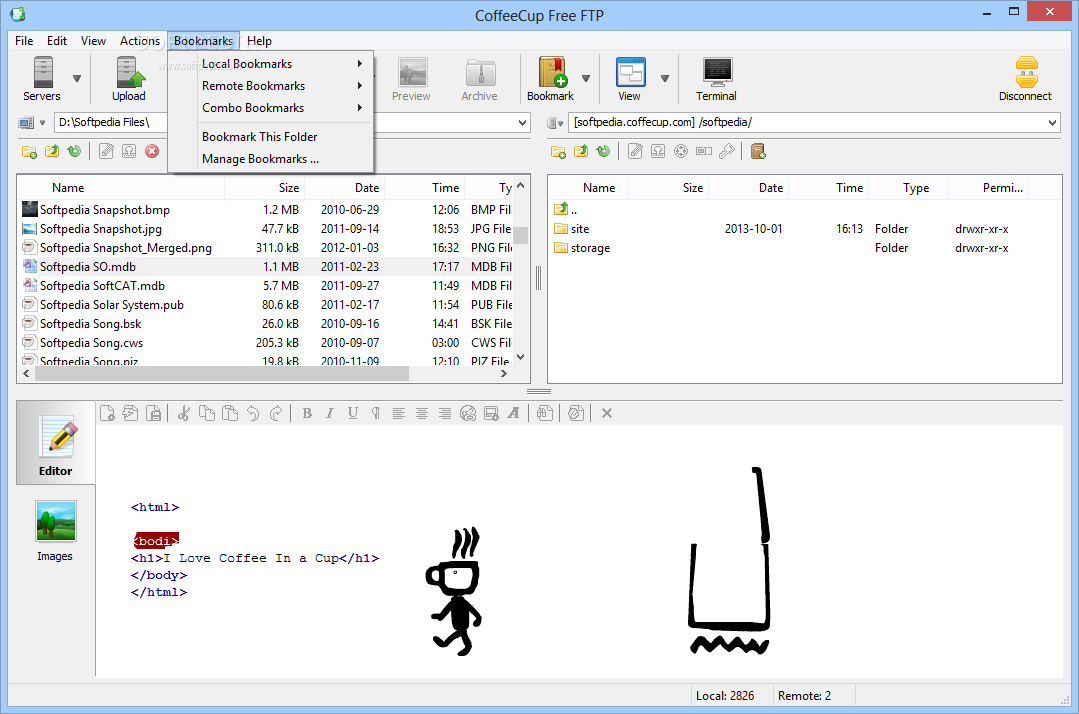
Task: Click the Disconnect icon
Action: [x=1025, y=78]
